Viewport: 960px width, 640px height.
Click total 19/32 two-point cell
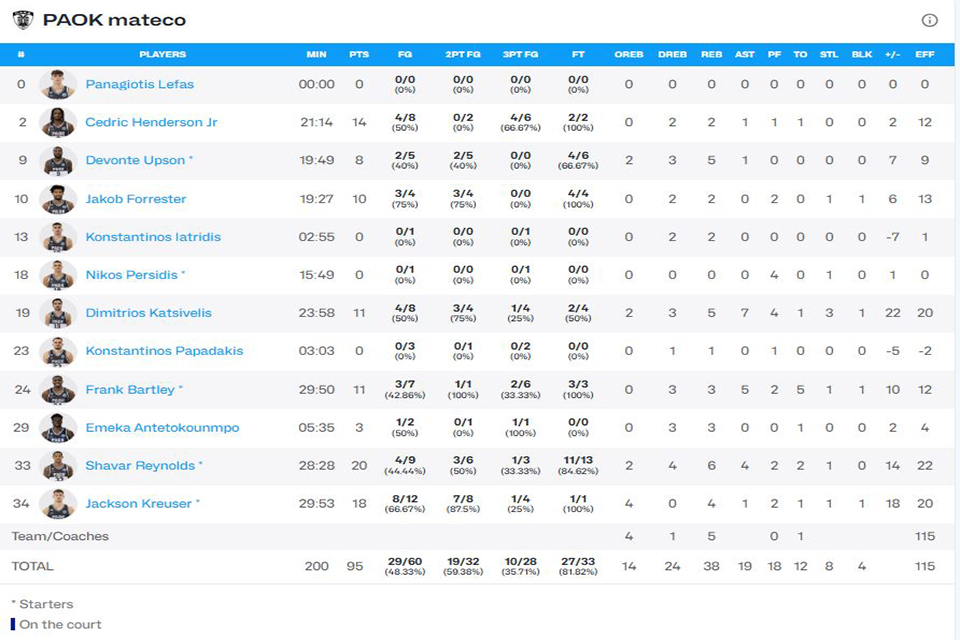[x=463, y=566]
